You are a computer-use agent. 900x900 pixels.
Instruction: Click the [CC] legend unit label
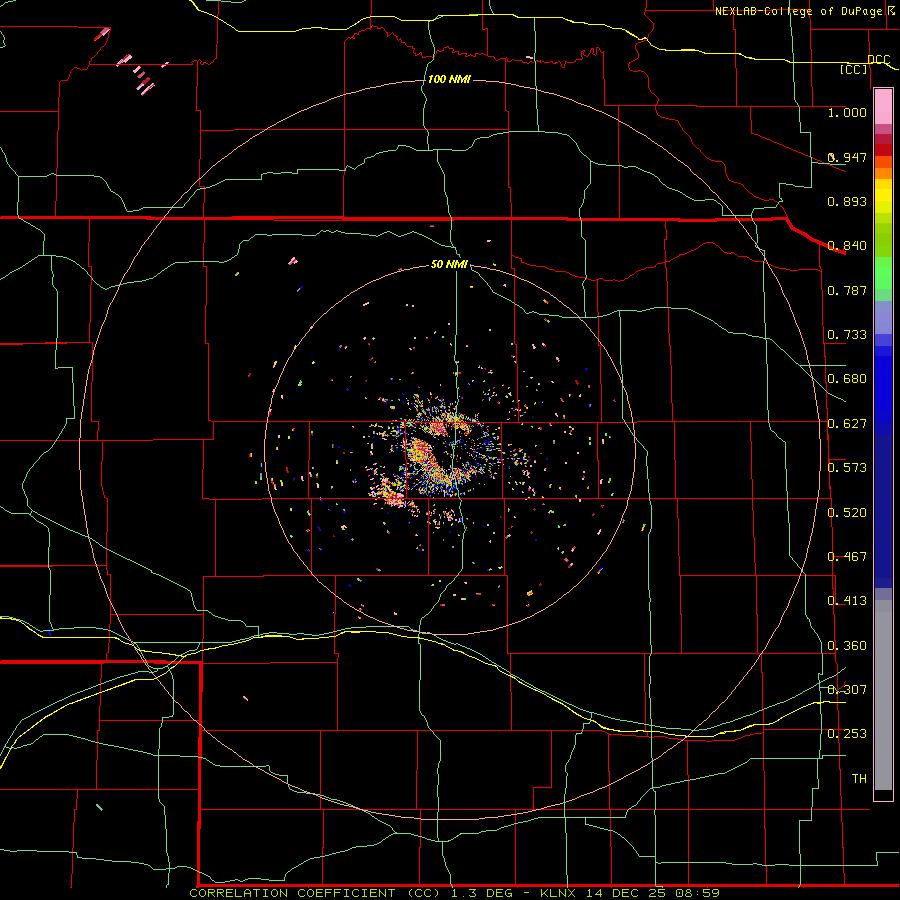(854, 69)
